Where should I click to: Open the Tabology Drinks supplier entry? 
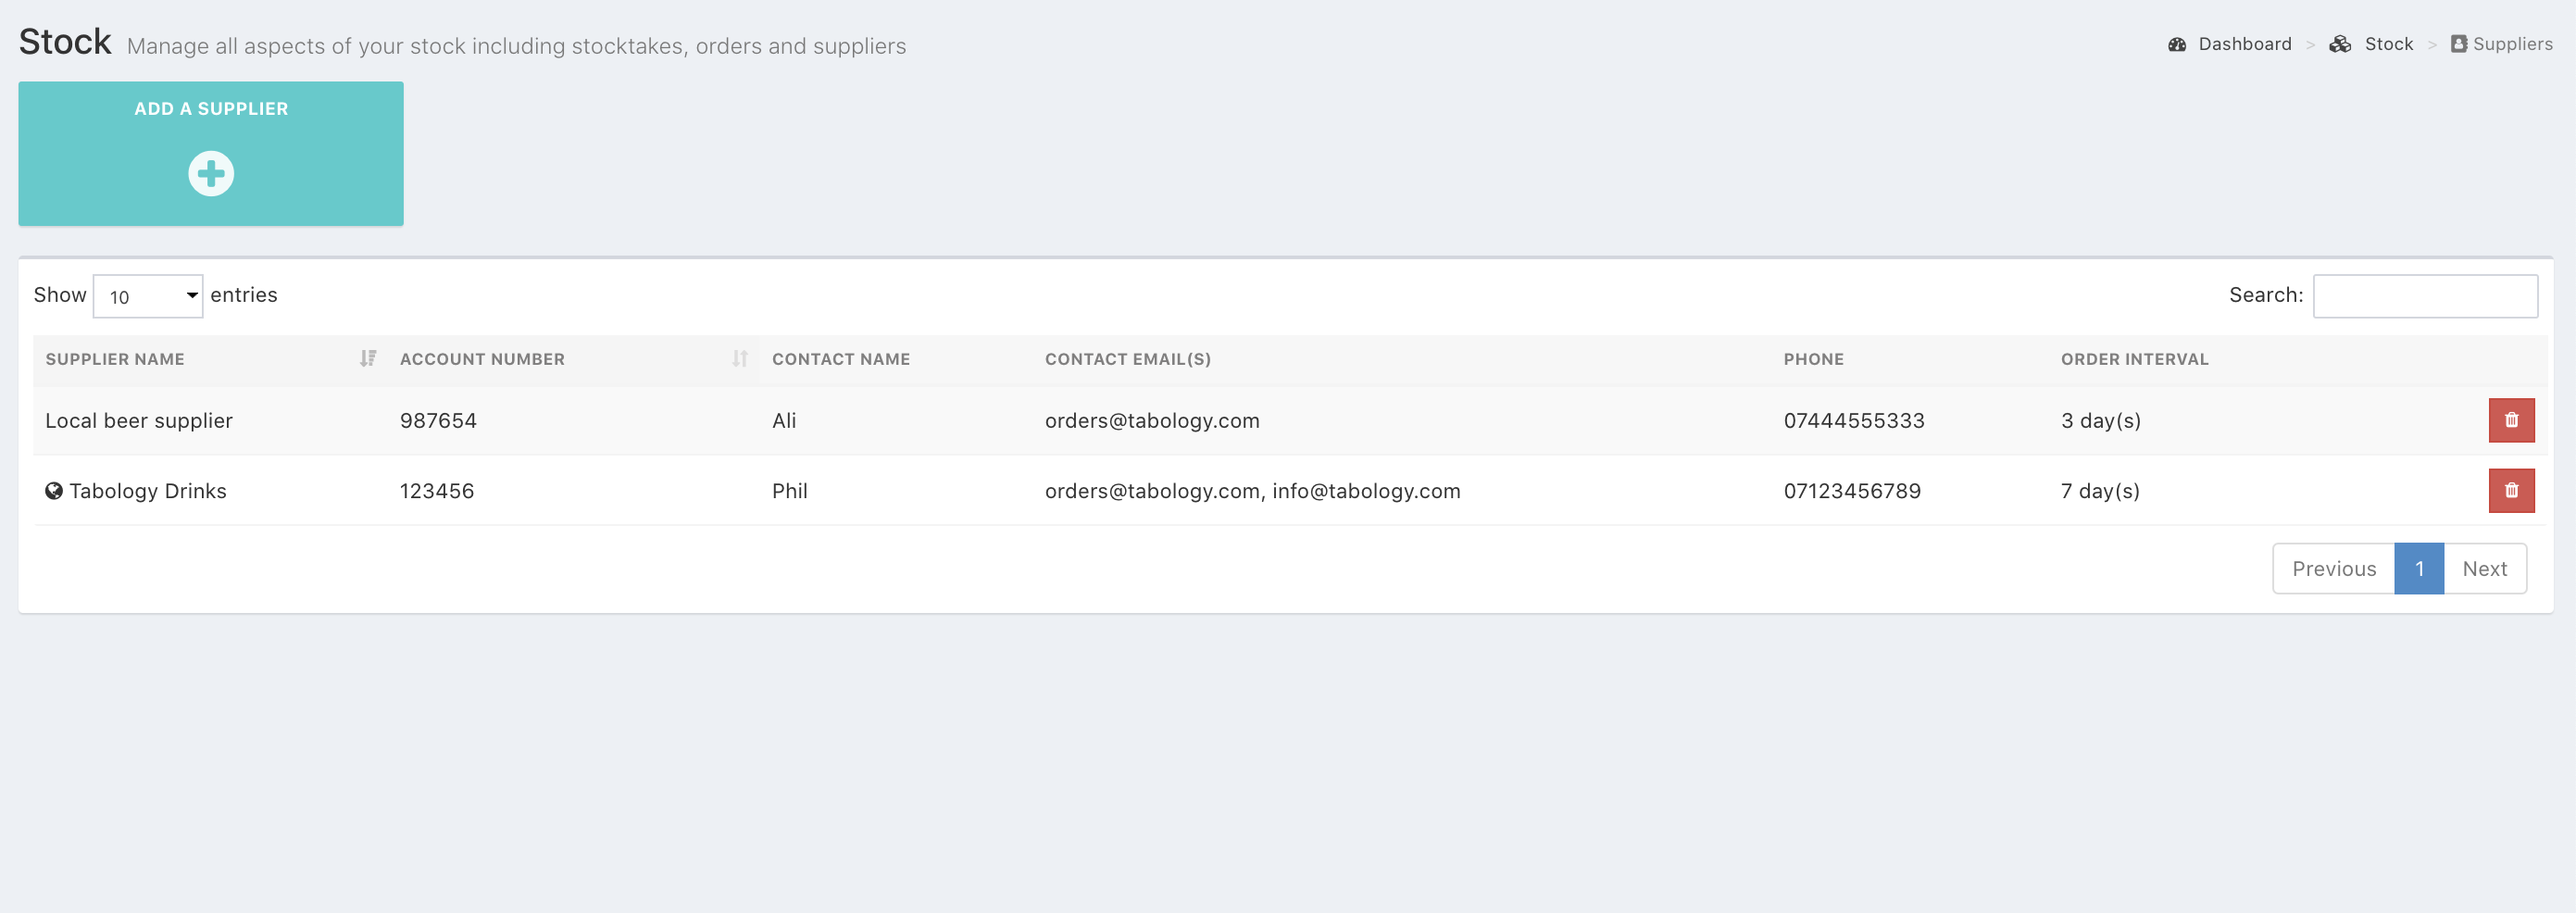point(148,490)
